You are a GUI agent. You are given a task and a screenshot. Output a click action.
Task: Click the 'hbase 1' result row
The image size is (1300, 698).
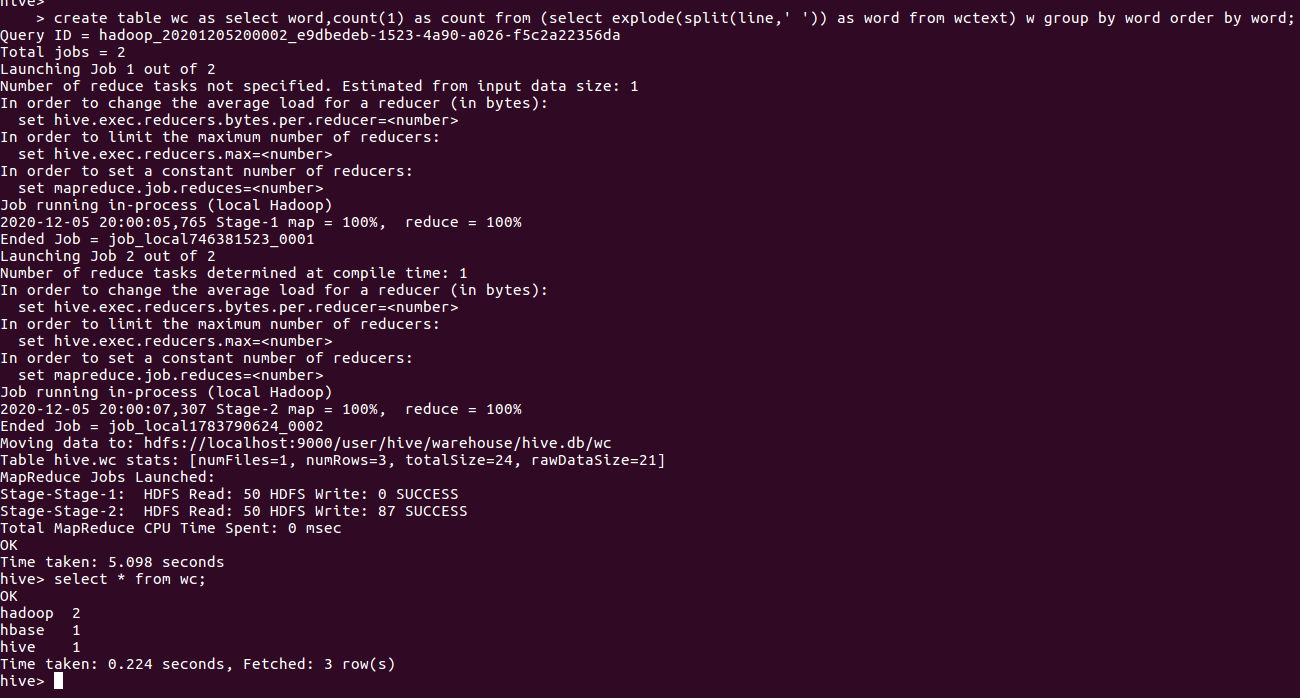pos(40,630)
